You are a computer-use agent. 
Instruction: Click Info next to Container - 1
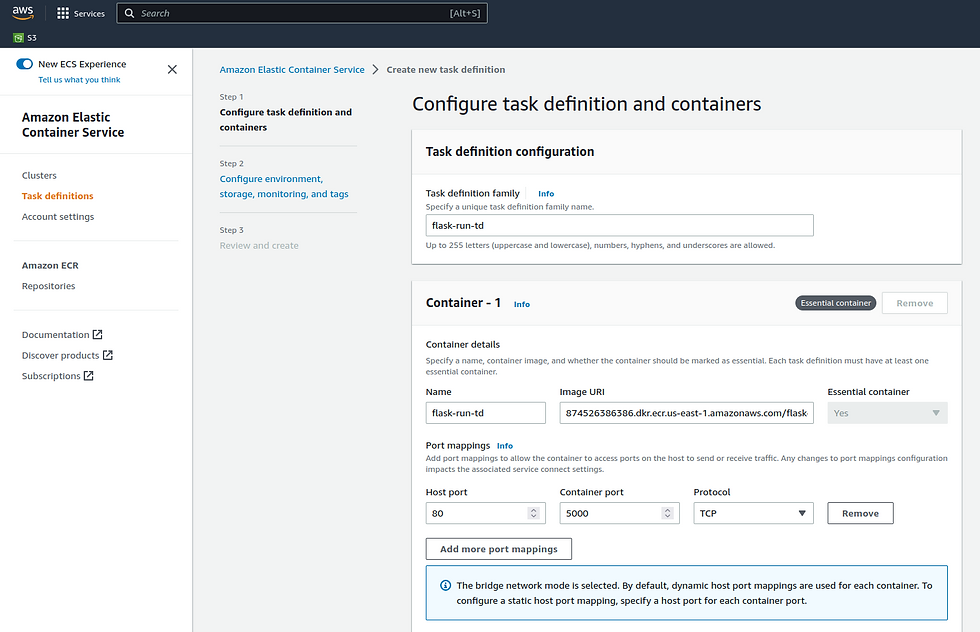point(522,304)
